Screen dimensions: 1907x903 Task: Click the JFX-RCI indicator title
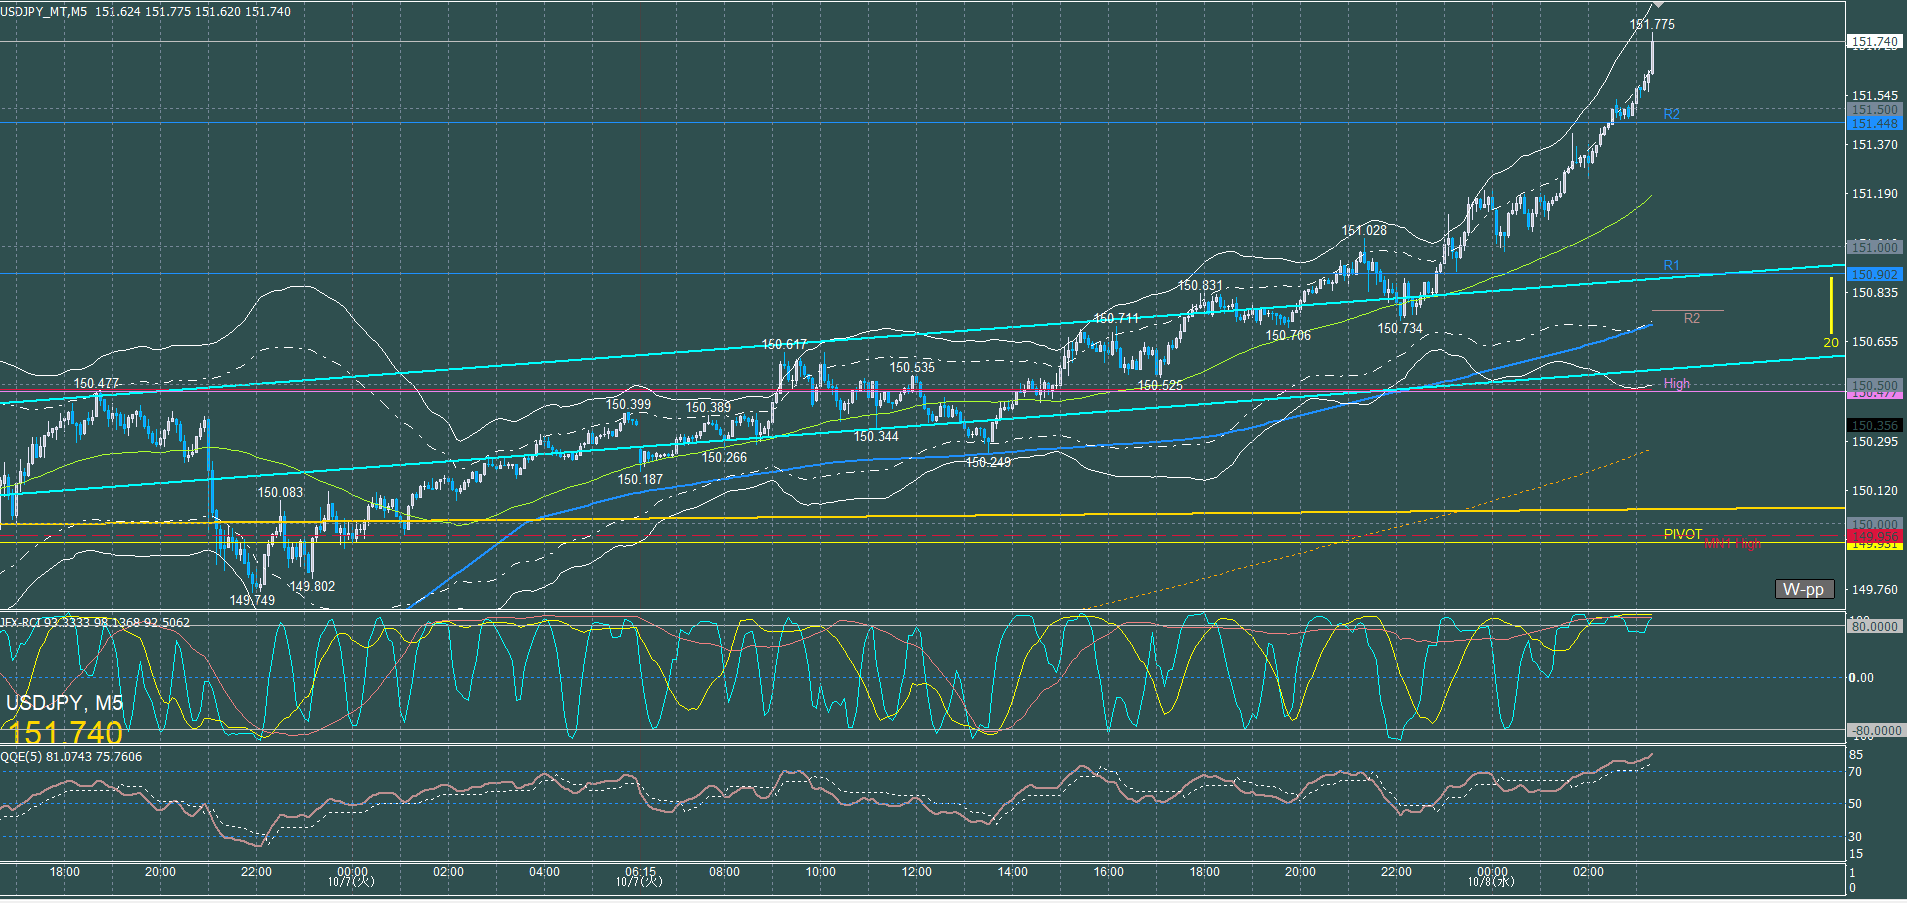tap(95, 622)
